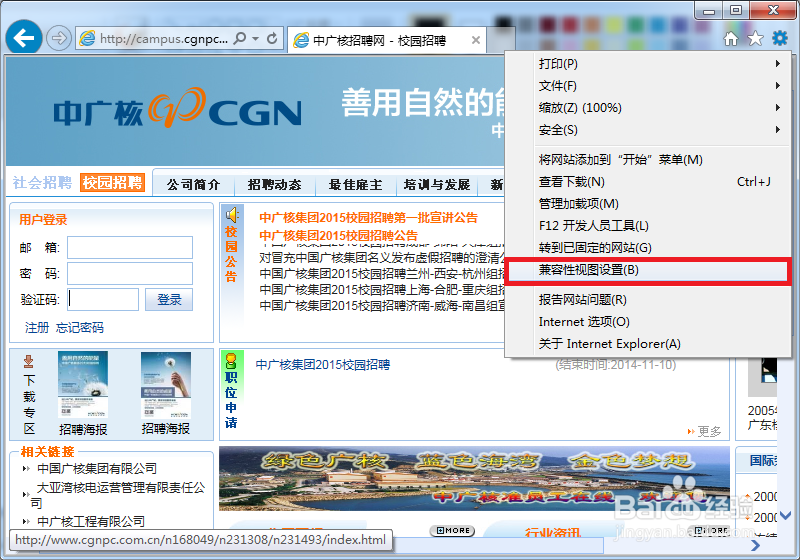This screenshot has height=560, width=800.
Task: Open the 公司简介 nav item
Action: pyautogui.click(x=193, y=185)
